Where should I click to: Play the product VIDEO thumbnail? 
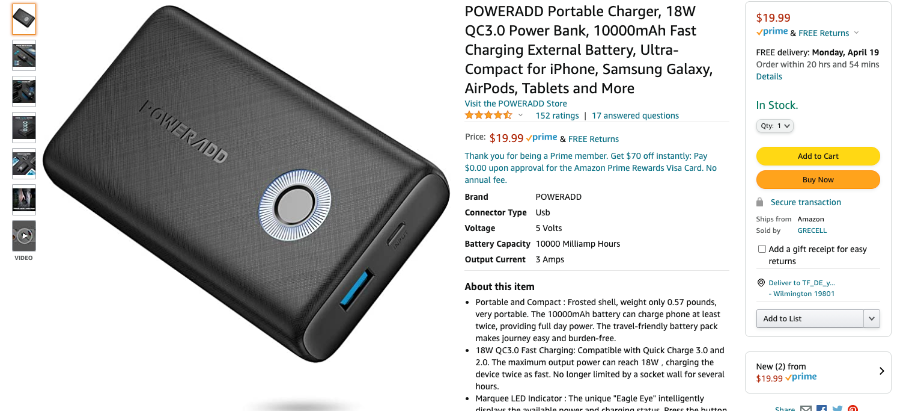24,235
